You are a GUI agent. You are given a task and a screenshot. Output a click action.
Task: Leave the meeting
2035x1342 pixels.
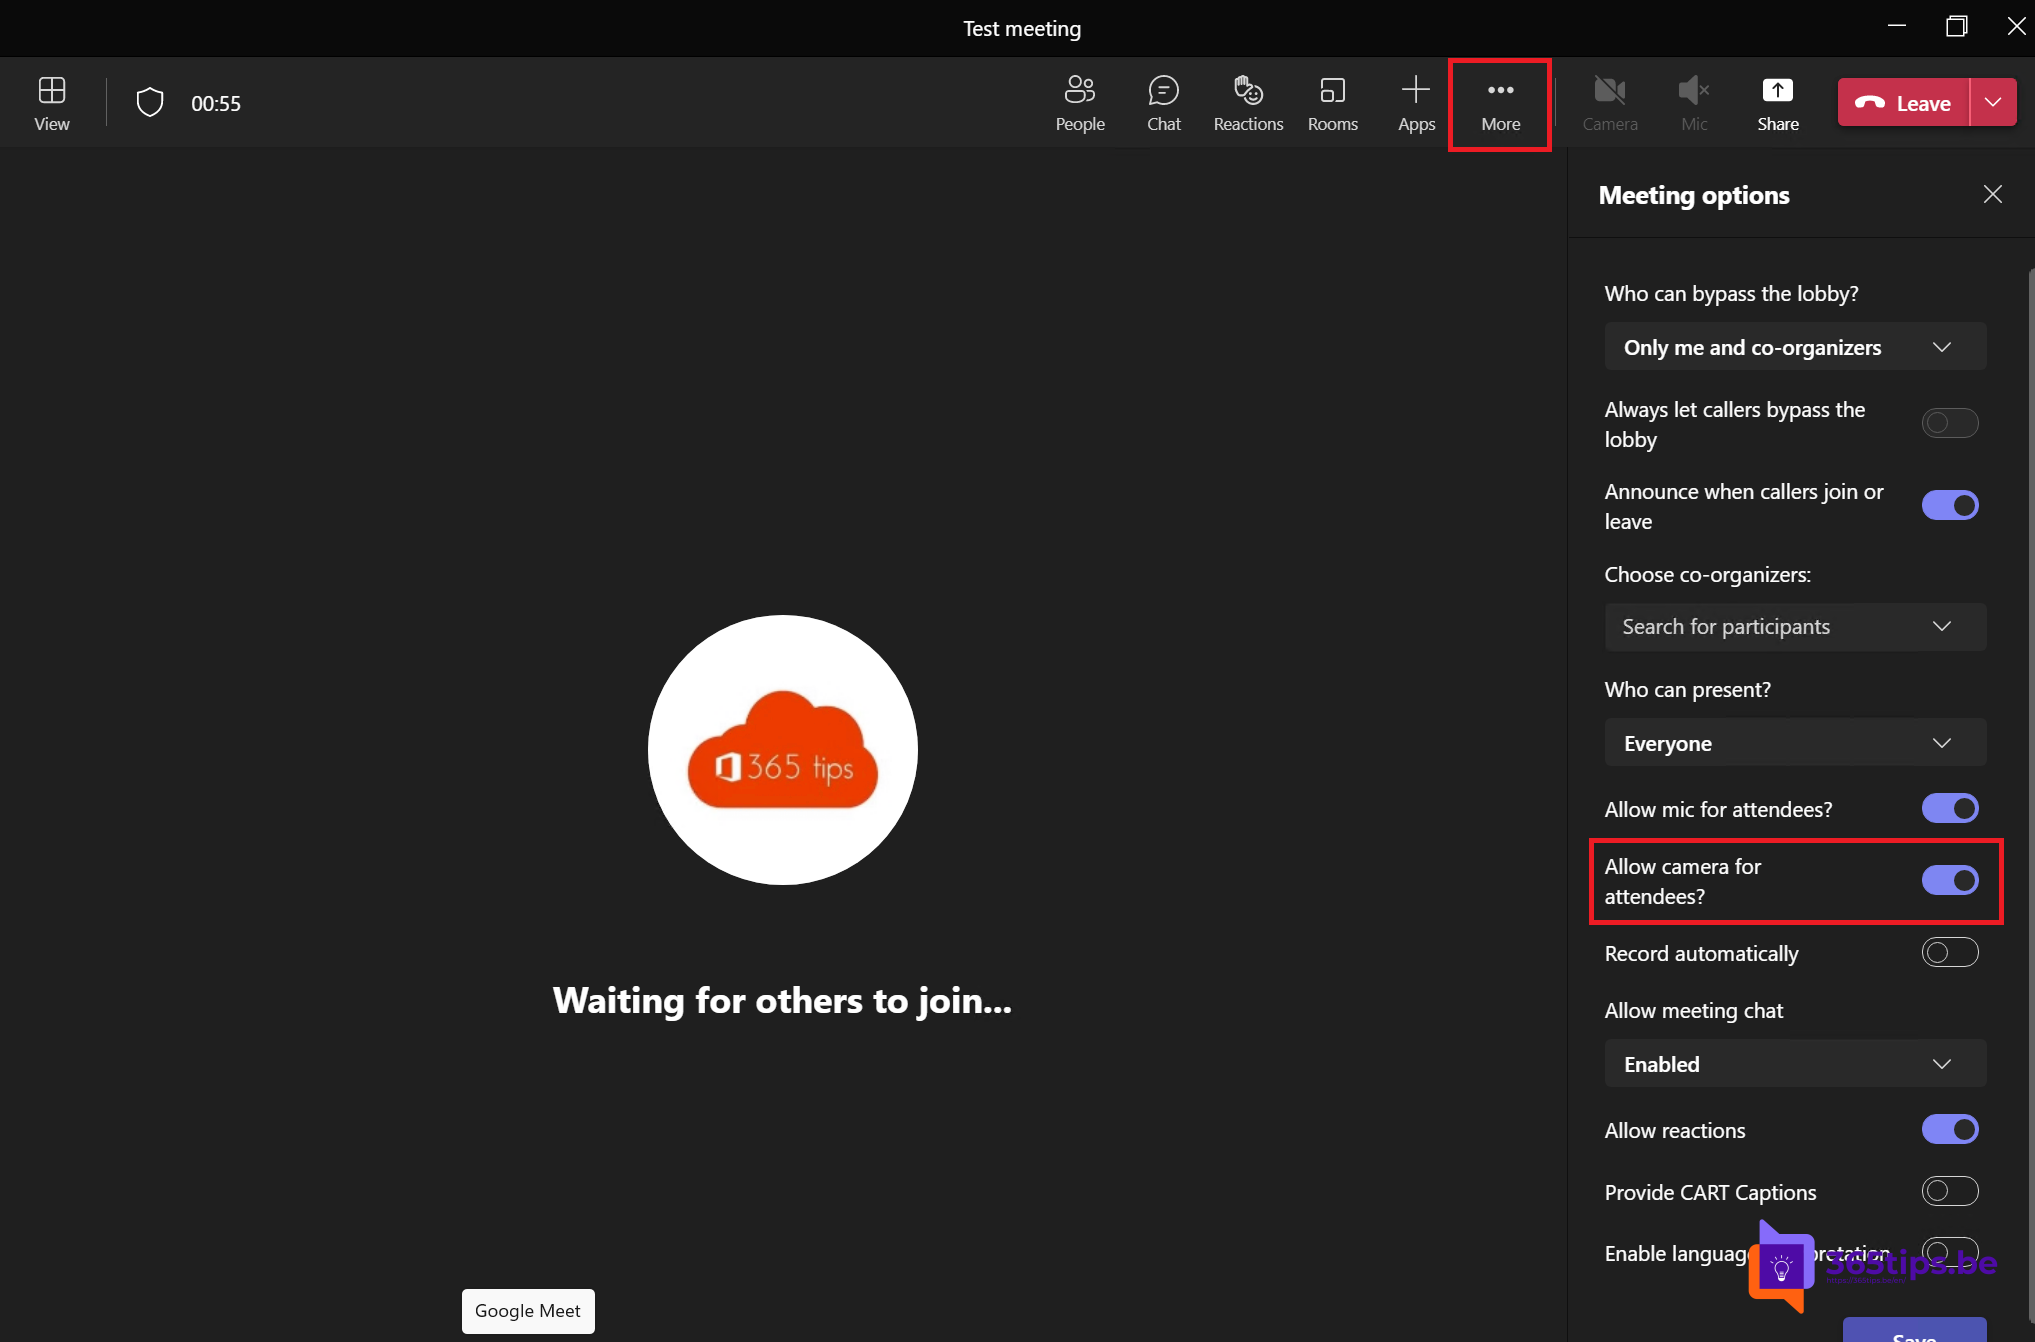coord(1904,102)
